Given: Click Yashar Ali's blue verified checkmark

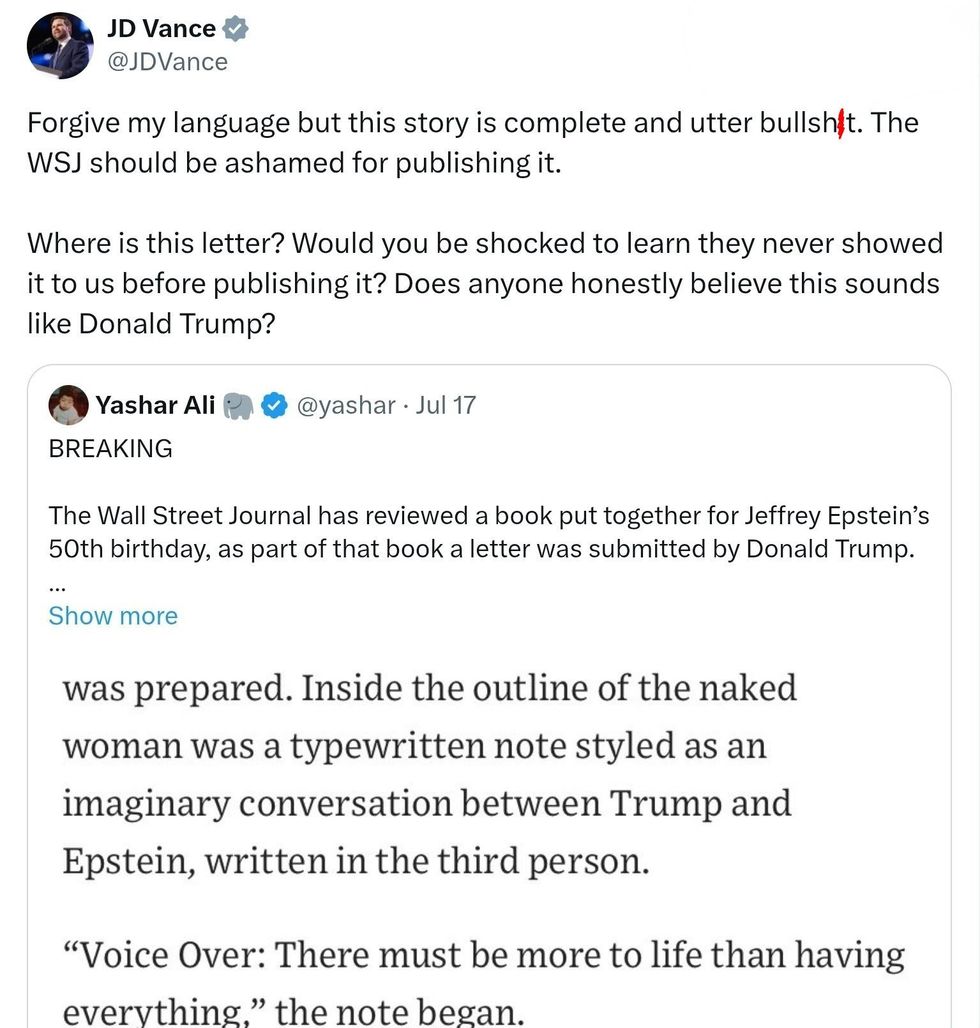Looking at the screenshot, I should [x=272, y=405].
